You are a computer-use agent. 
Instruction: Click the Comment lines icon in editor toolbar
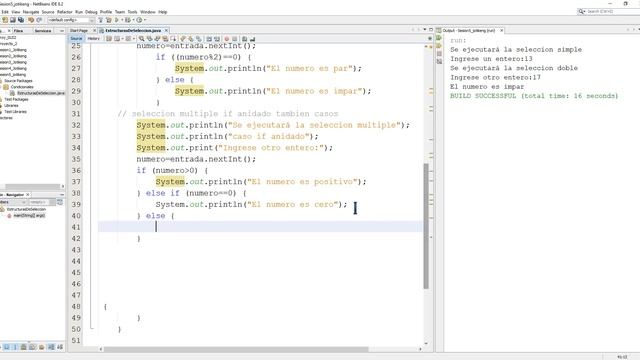[244, 39]
